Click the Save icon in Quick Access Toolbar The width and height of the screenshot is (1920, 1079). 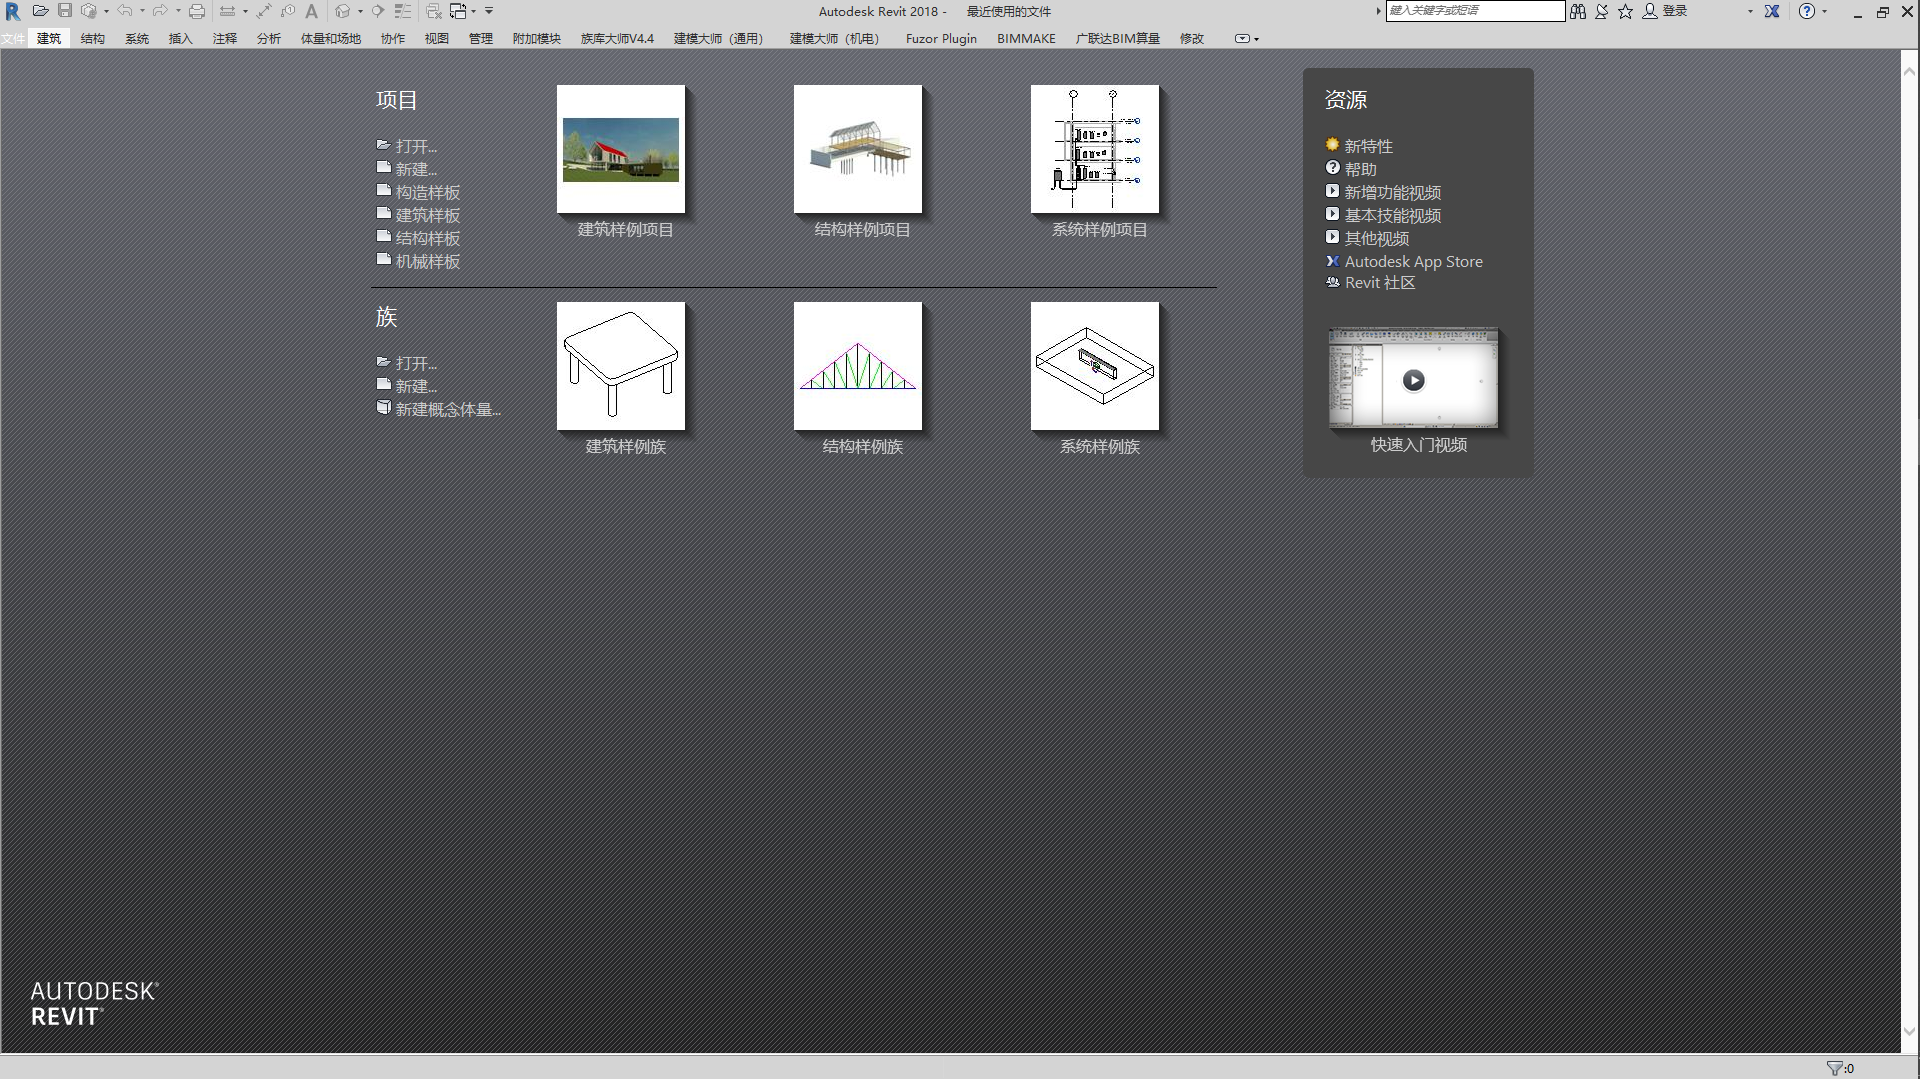point(64,11)
